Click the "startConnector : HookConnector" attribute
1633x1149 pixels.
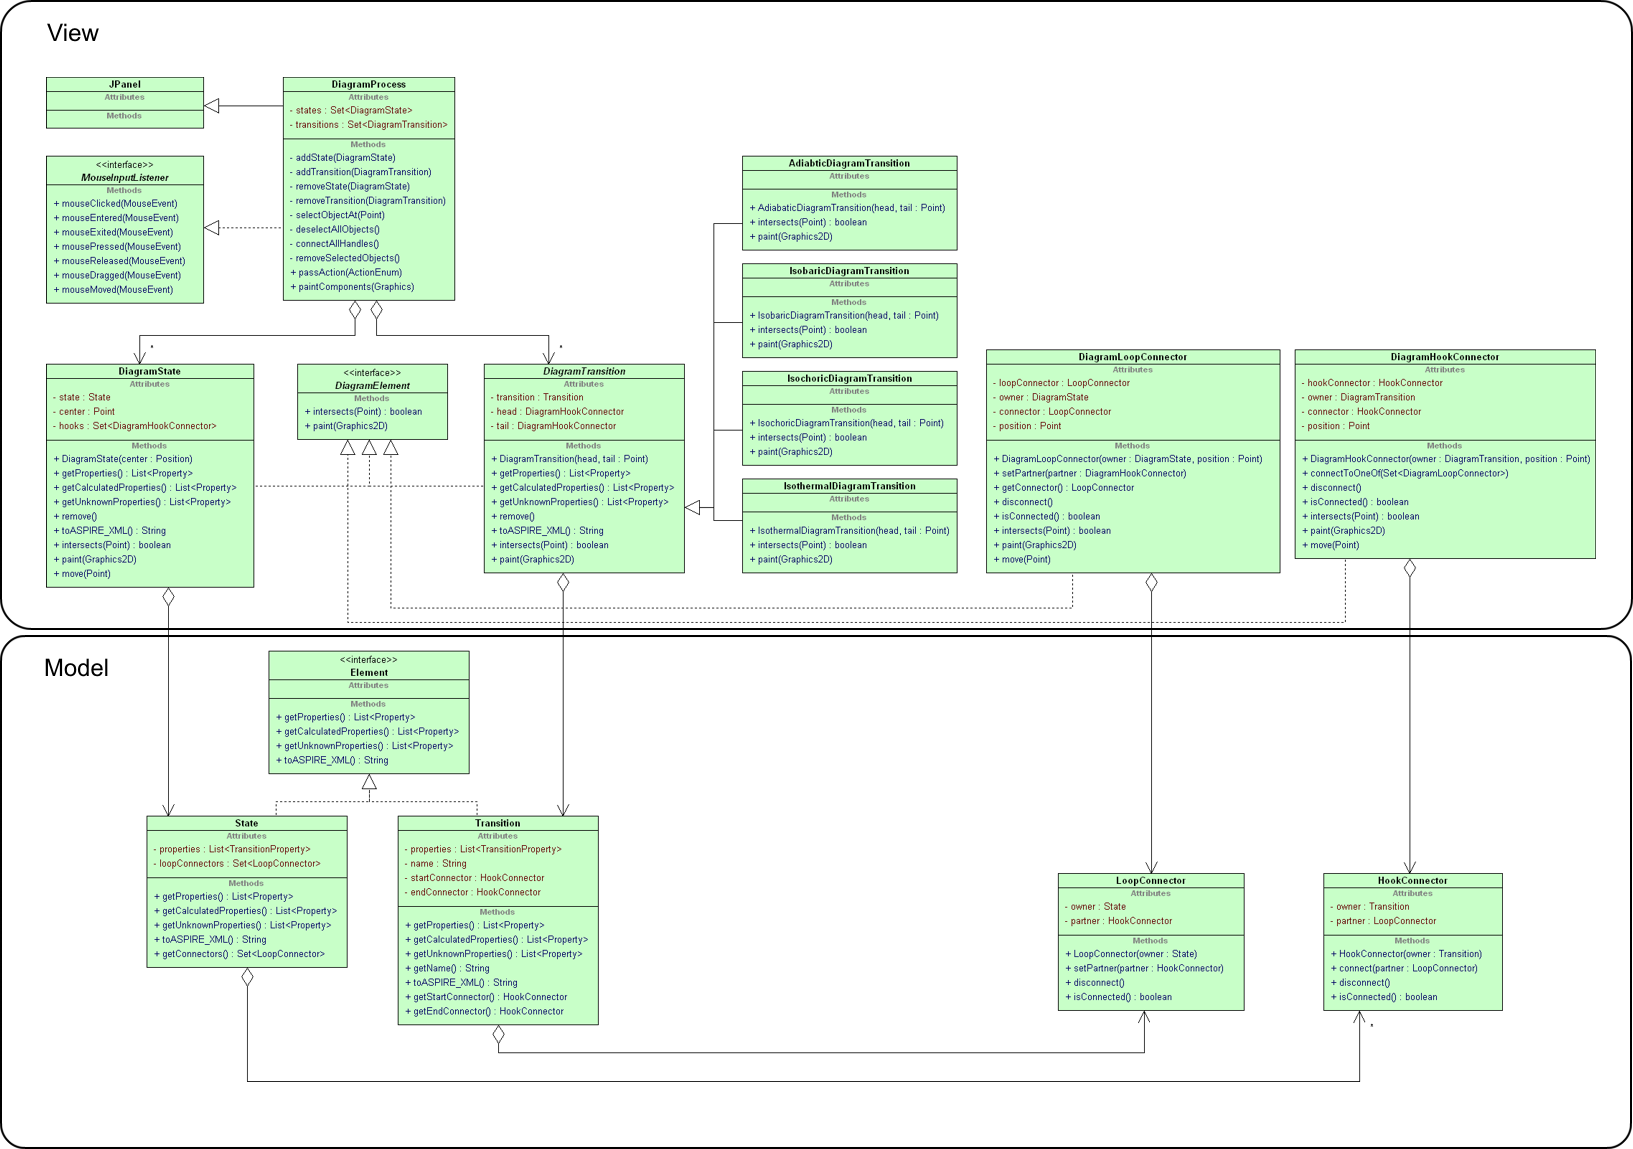(474, 878)
